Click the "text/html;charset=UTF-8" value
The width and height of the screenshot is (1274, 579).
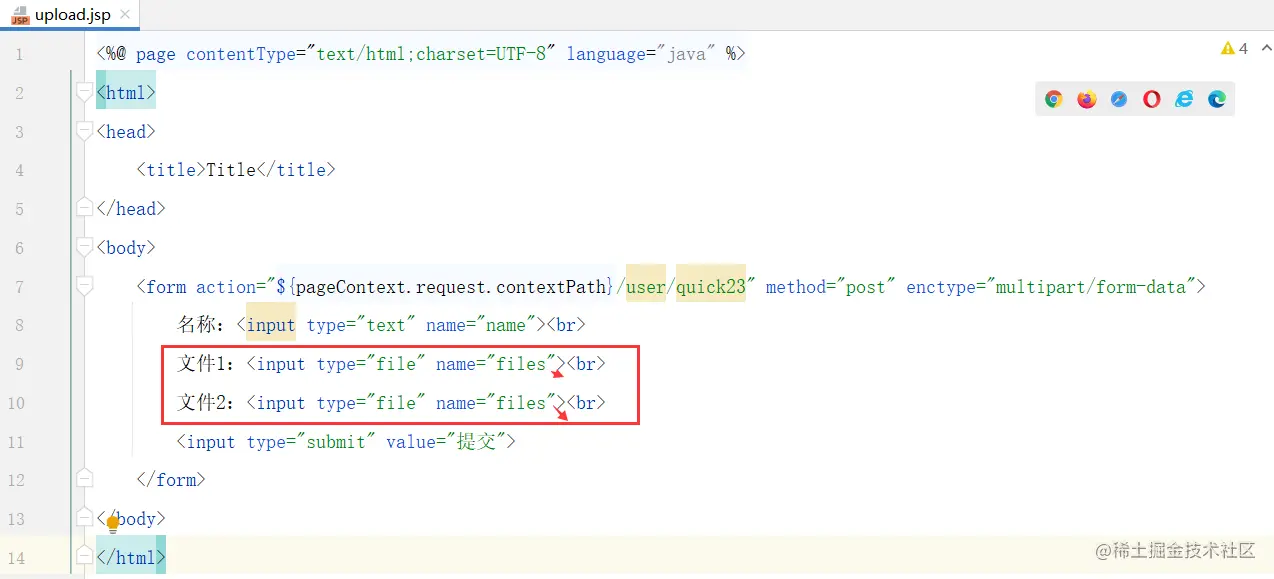point(431,54)
